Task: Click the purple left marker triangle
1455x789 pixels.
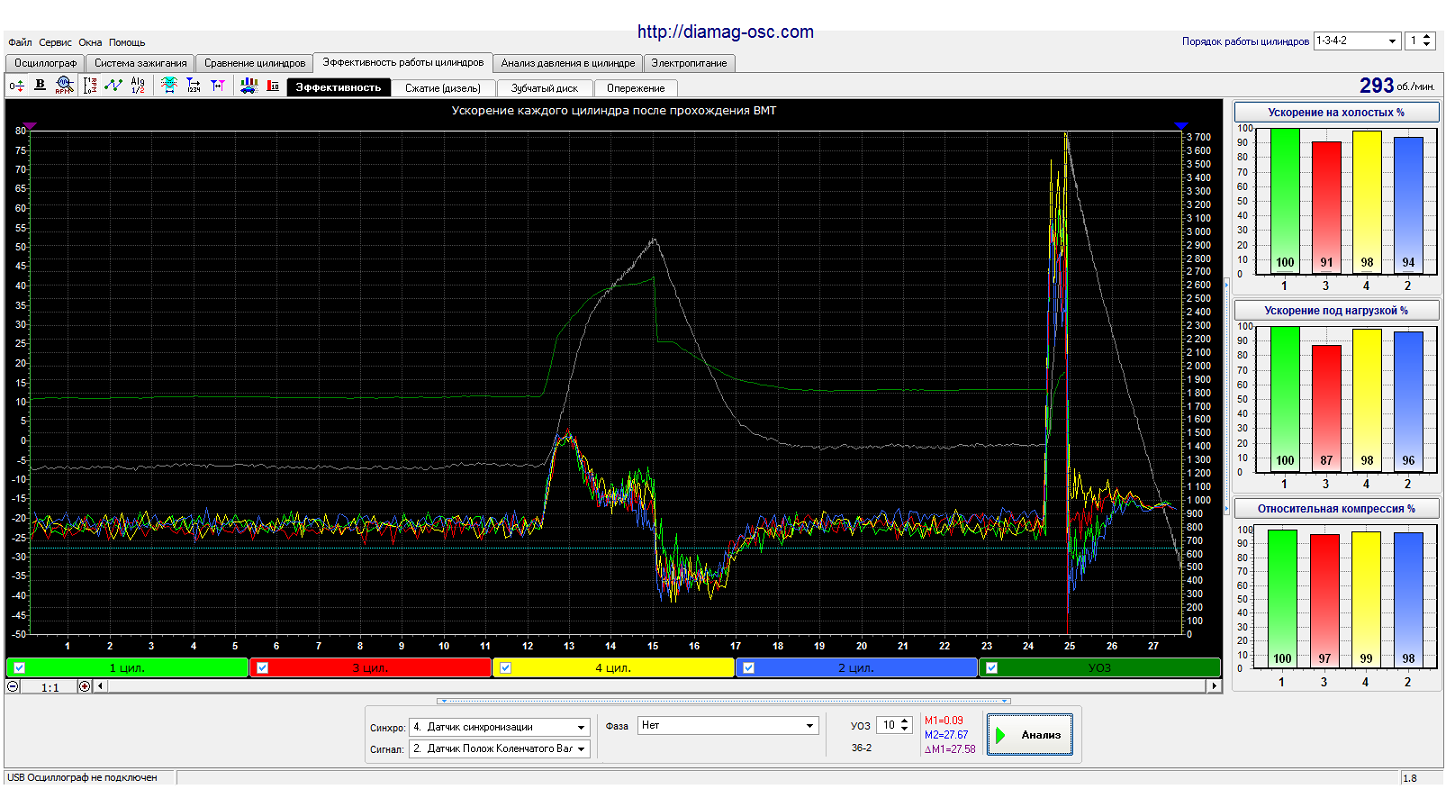Action: pos(31,125)
